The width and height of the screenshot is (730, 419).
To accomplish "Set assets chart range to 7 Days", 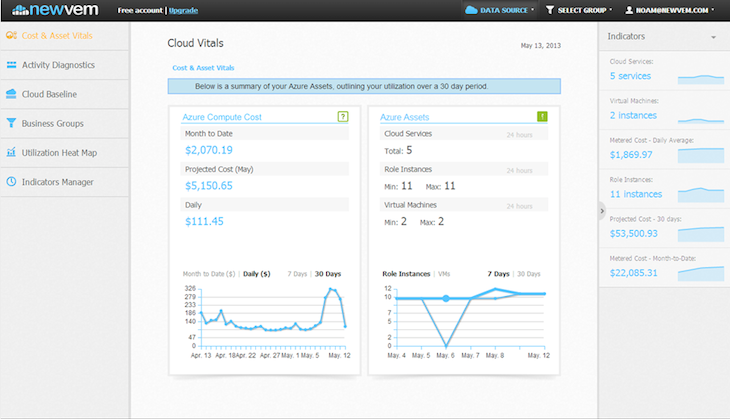I will click(x=498, y=274).
